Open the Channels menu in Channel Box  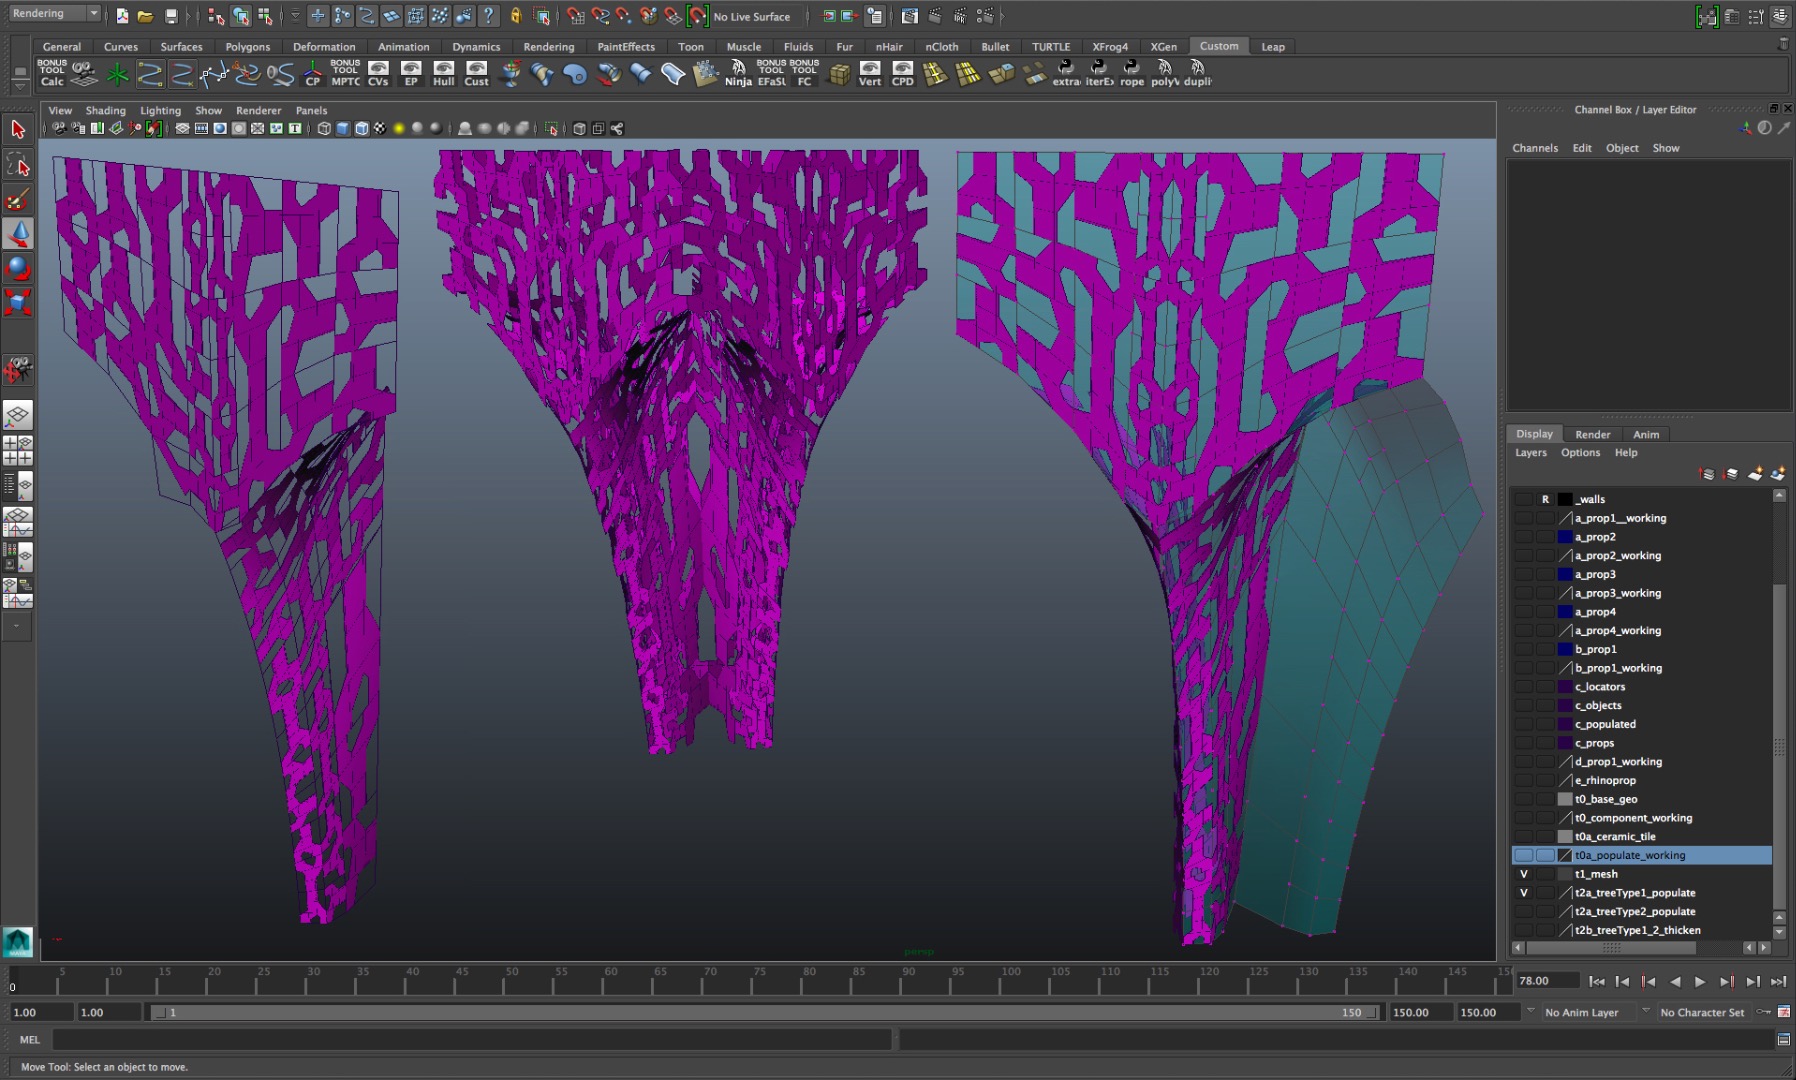coord(1535,148)
